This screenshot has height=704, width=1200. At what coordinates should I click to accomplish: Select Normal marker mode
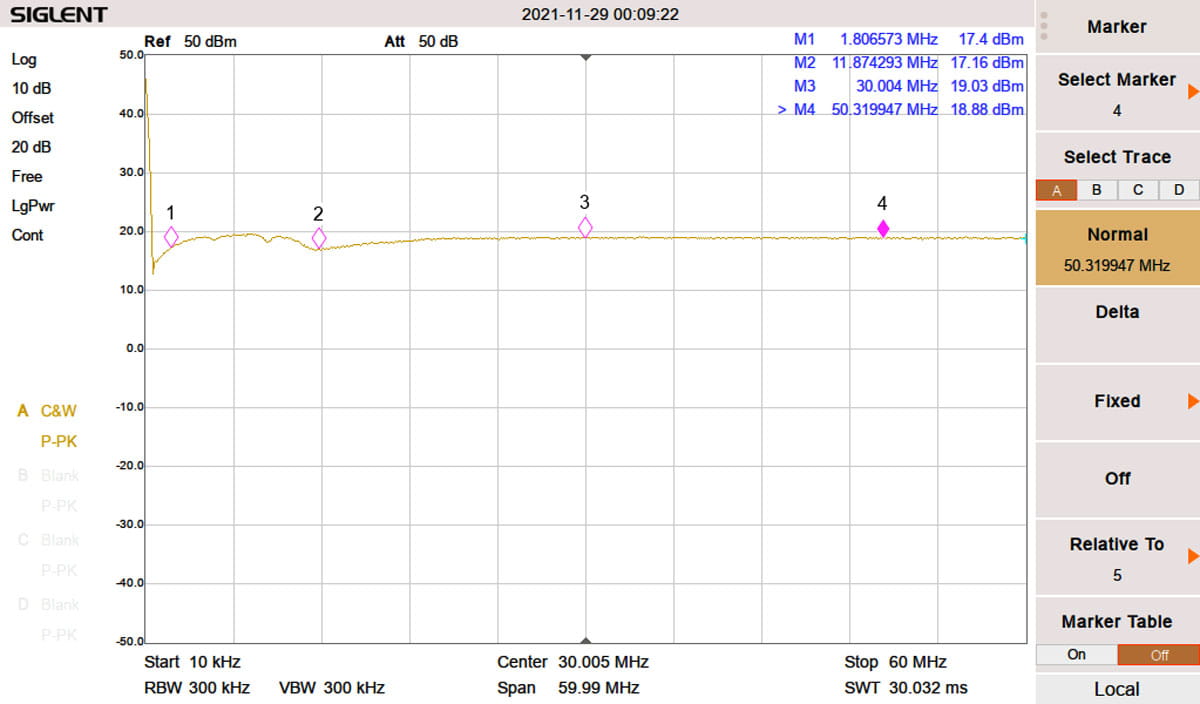coord(1117,247)
